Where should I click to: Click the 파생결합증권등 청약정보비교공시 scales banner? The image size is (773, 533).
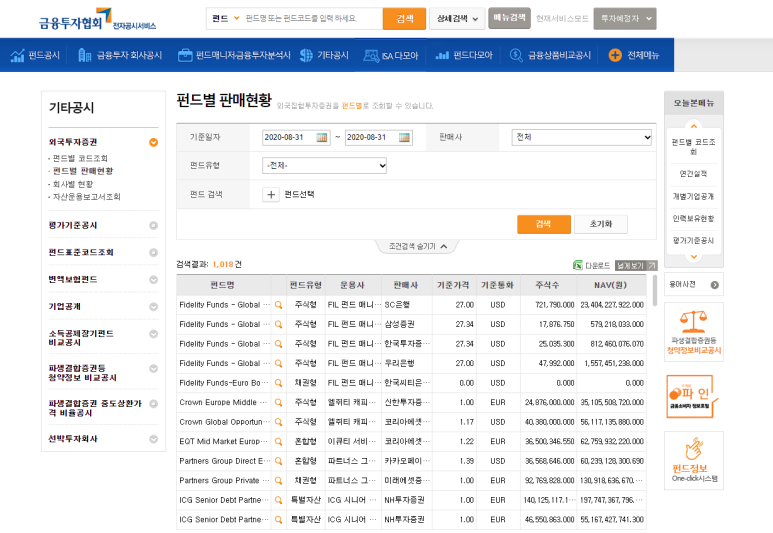coord(694,332)
